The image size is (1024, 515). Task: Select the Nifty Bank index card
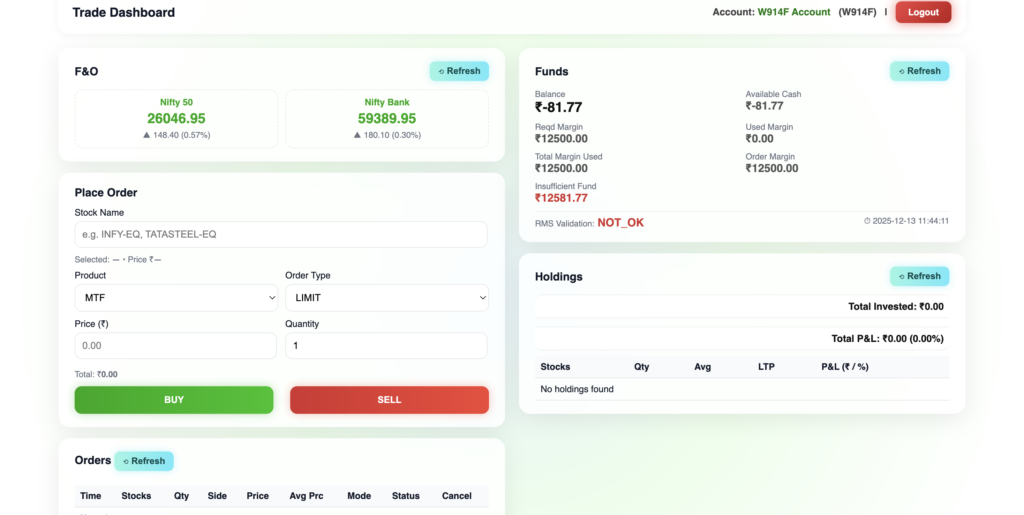(387, 119)
